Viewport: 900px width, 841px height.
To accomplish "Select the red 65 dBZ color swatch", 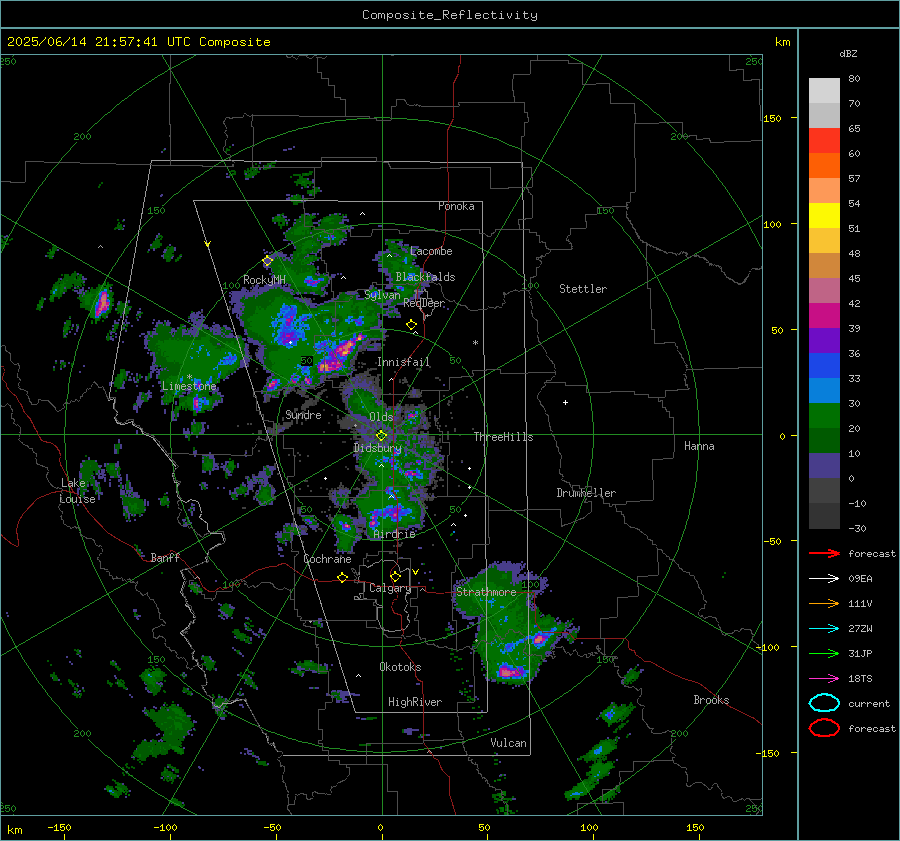I will (x=824, y=140).
